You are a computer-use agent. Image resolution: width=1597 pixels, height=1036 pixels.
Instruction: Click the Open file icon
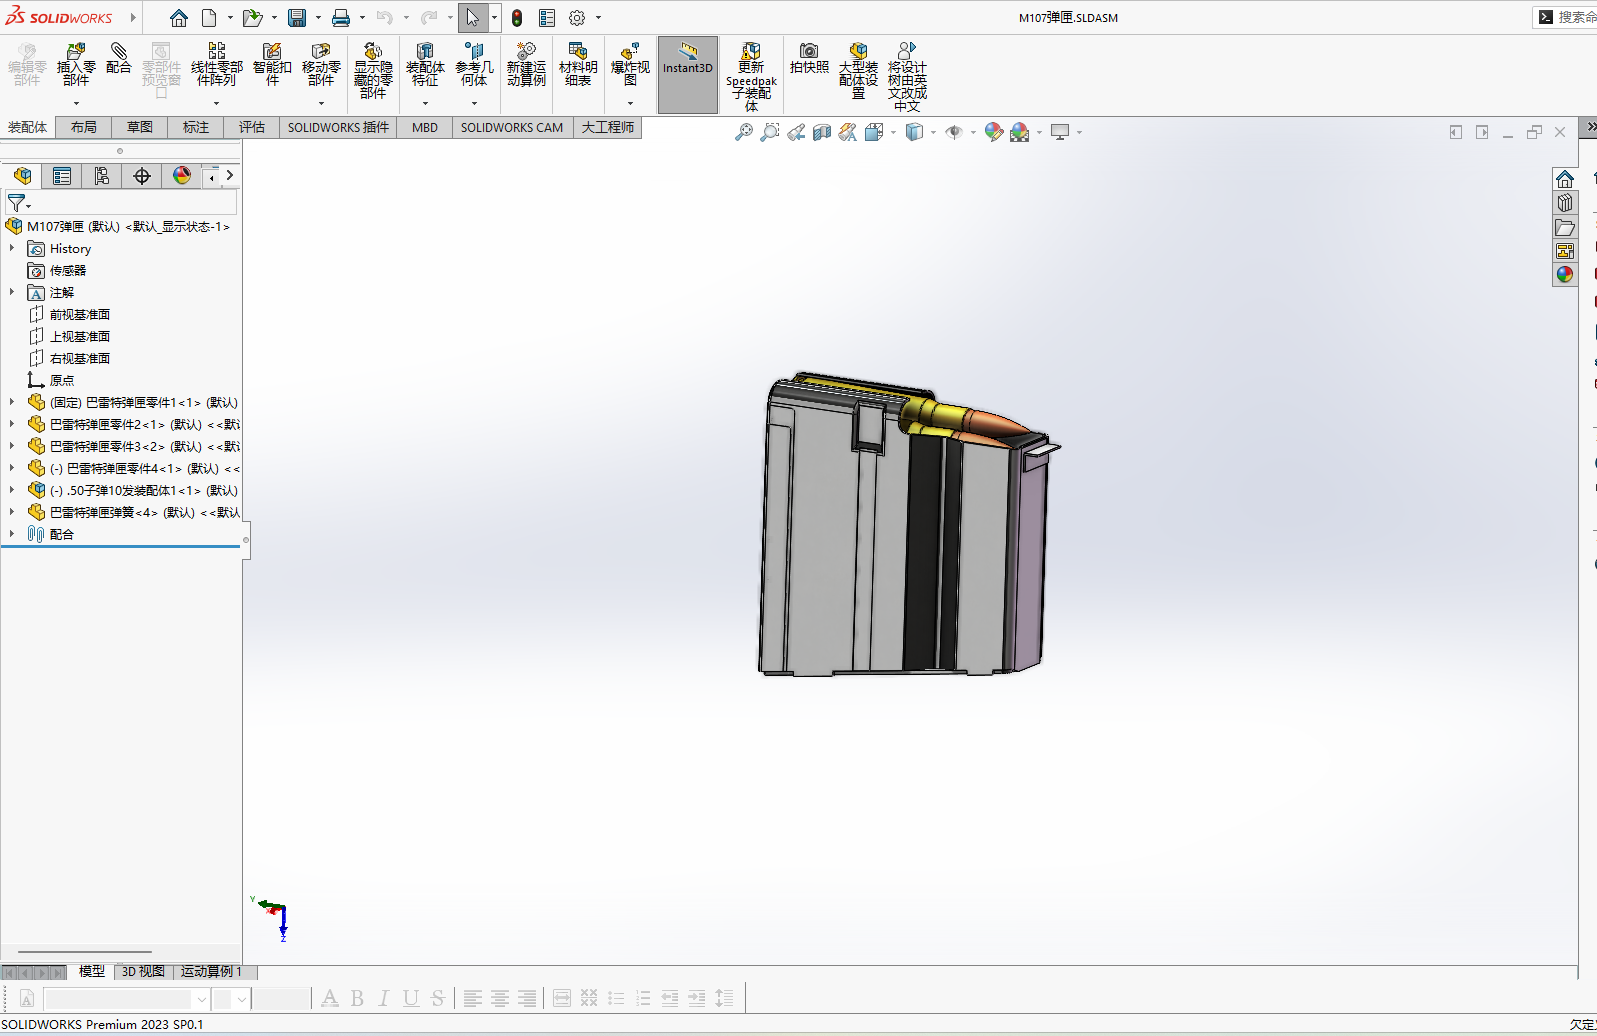click(252, 18)
